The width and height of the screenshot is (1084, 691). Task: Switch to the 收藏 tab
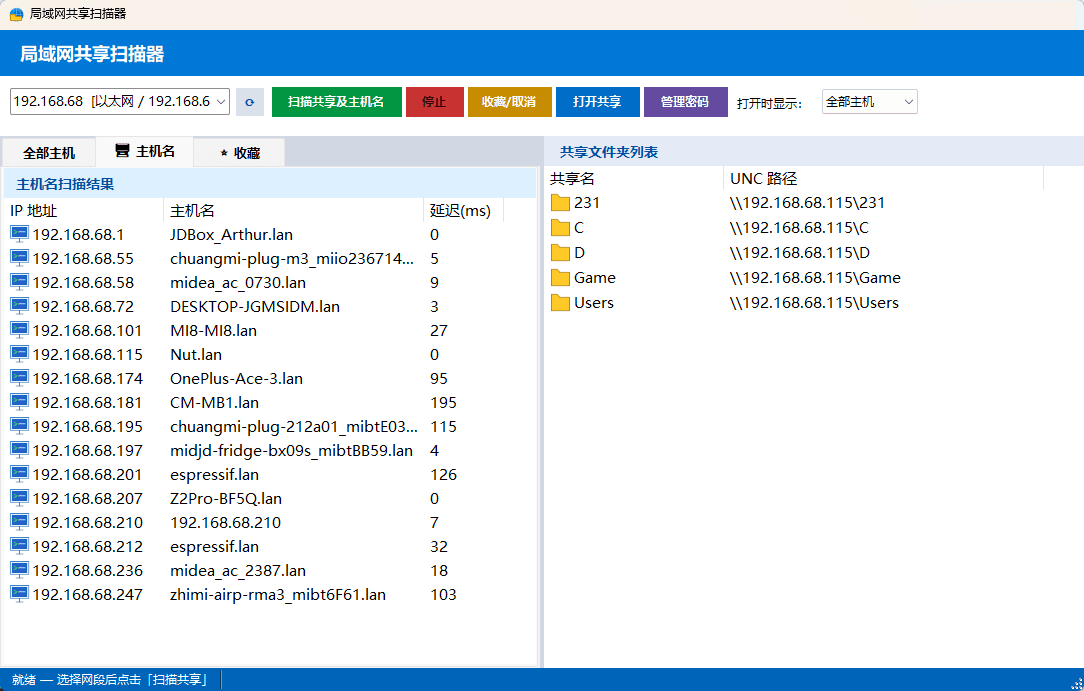click(x=239, y=153)
